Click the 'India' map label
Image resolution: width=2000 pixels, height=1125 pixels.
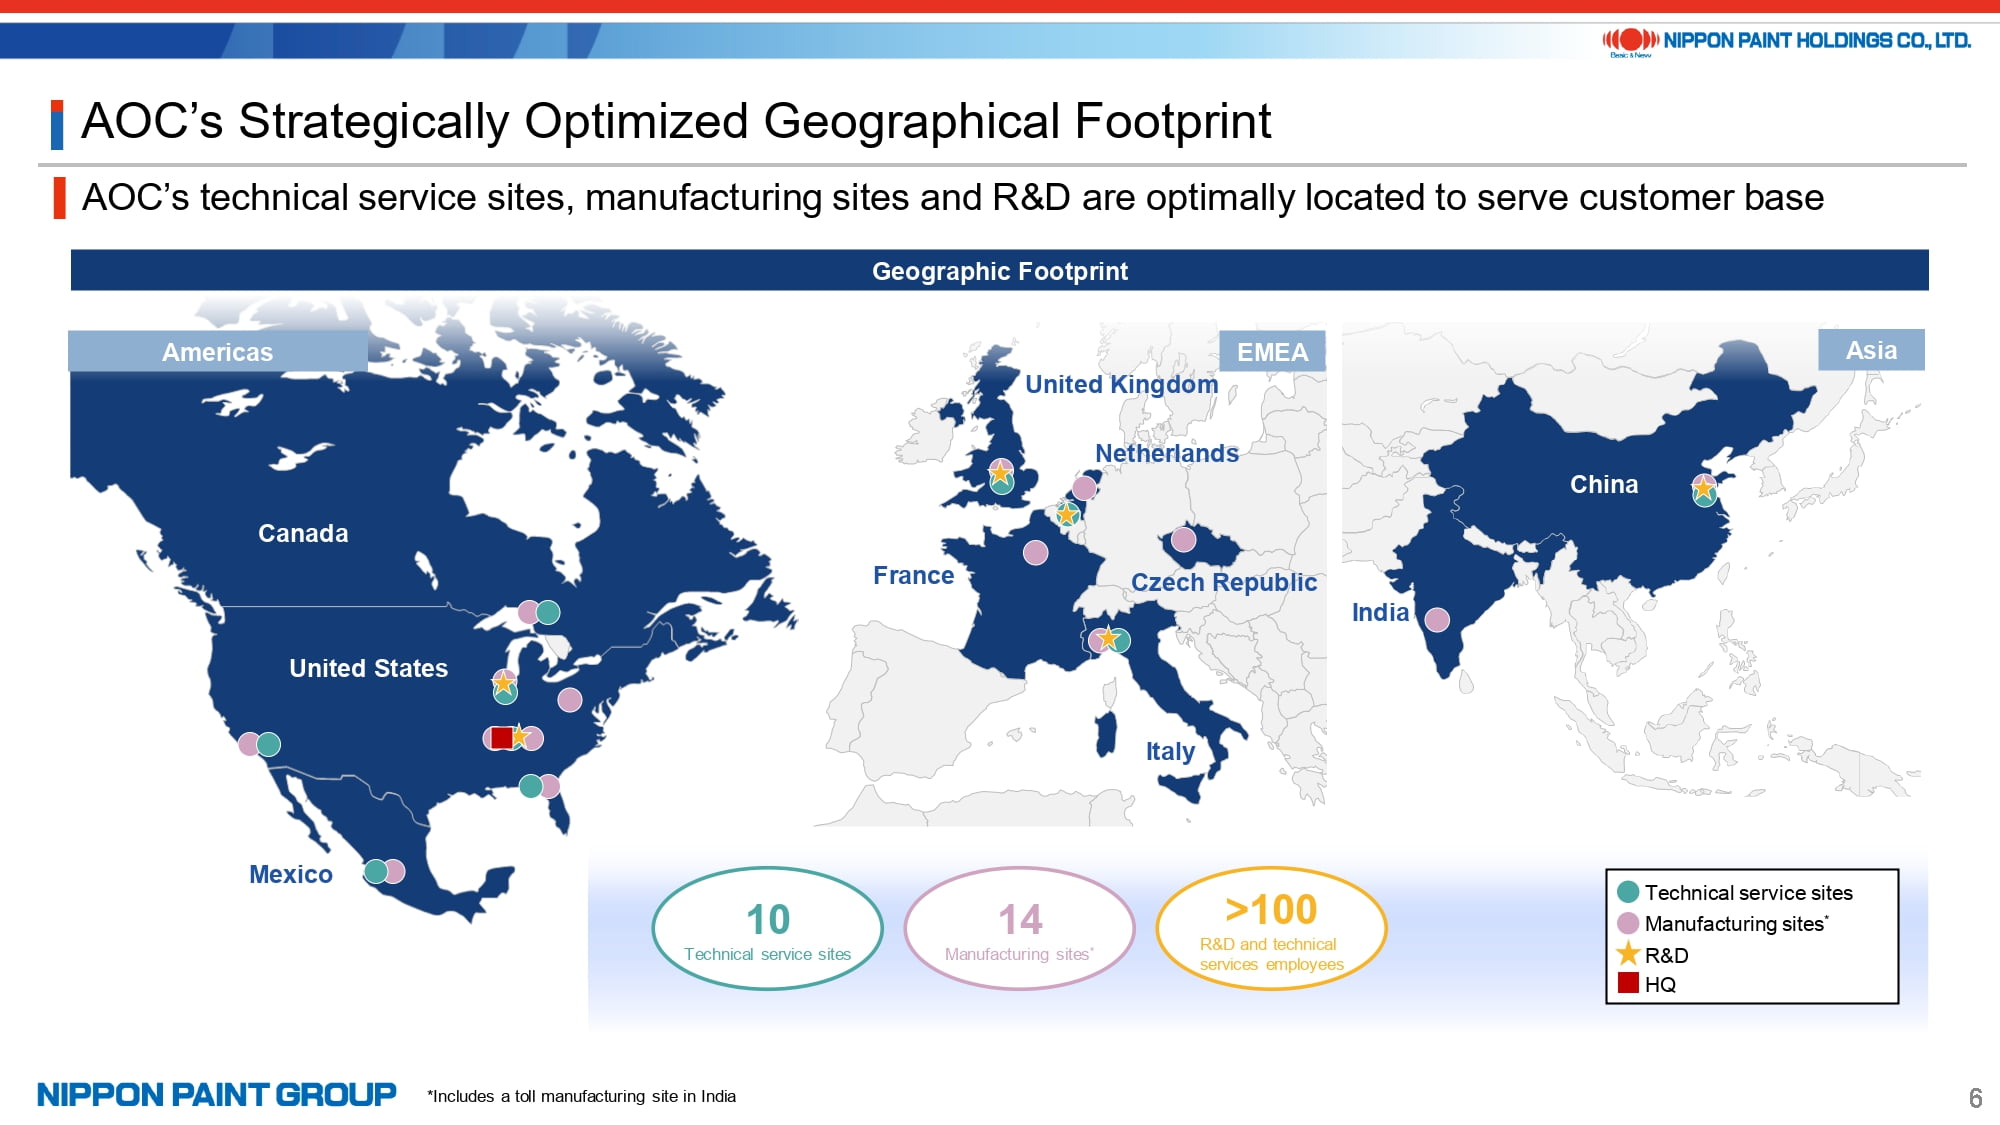1380,612
